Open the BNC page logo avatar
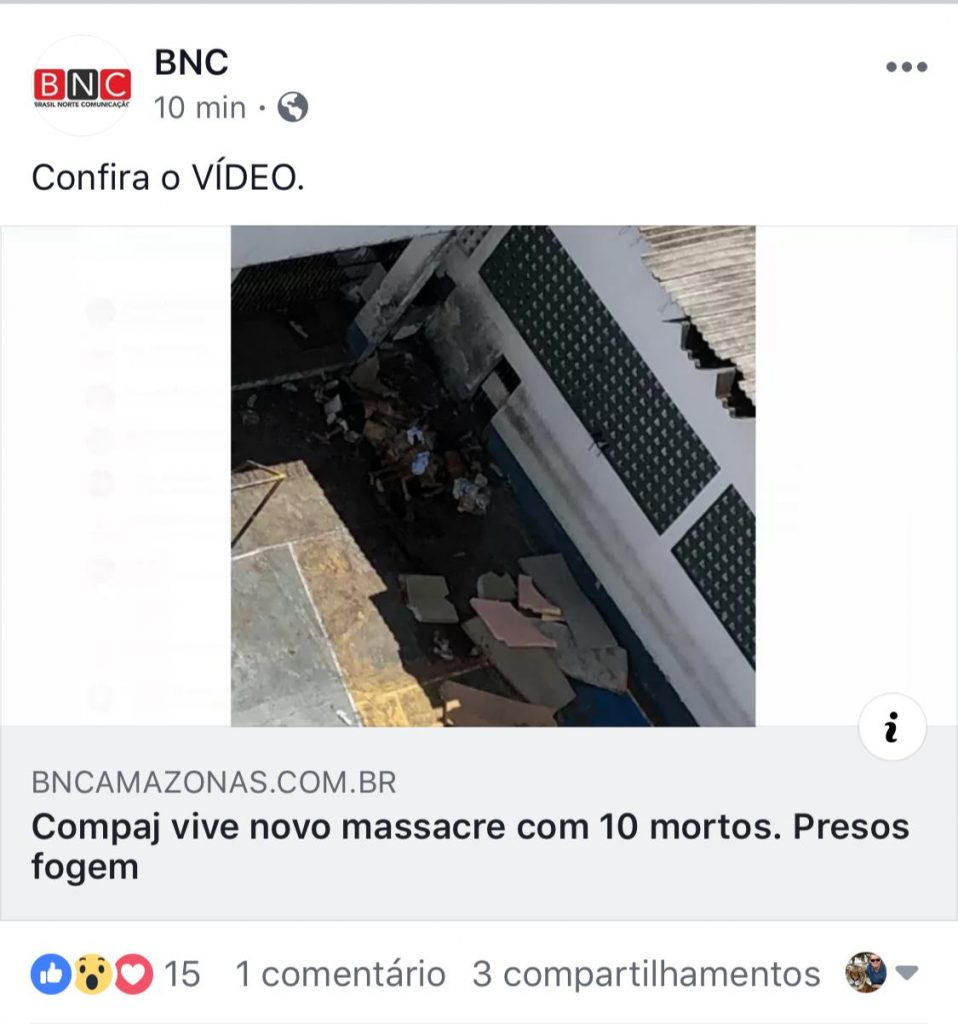 tap(82, 86)
